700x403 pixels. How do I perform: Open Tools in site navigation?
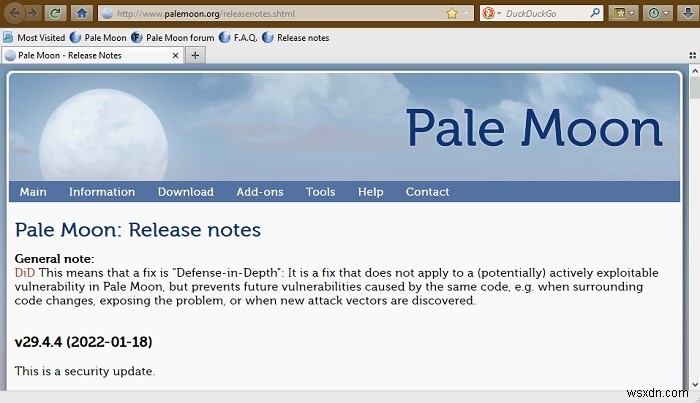(x=321, y=192)
